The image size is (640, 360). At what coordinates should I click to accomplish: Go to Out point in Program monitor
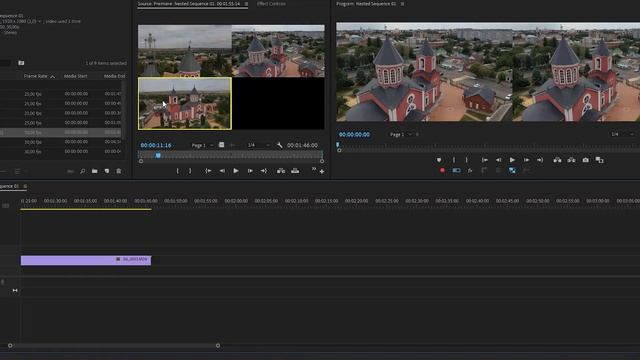click(540, 160)
